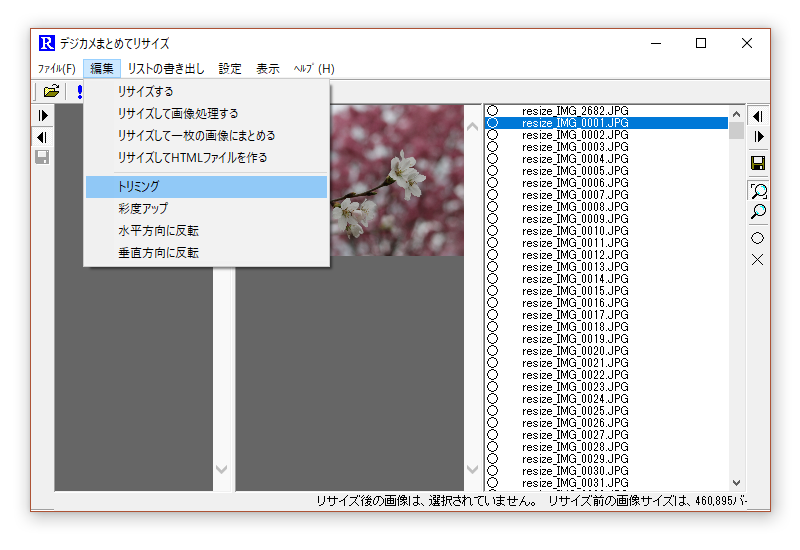Select resize_IMG_0019.JPG in list

(x=575, y=339)
